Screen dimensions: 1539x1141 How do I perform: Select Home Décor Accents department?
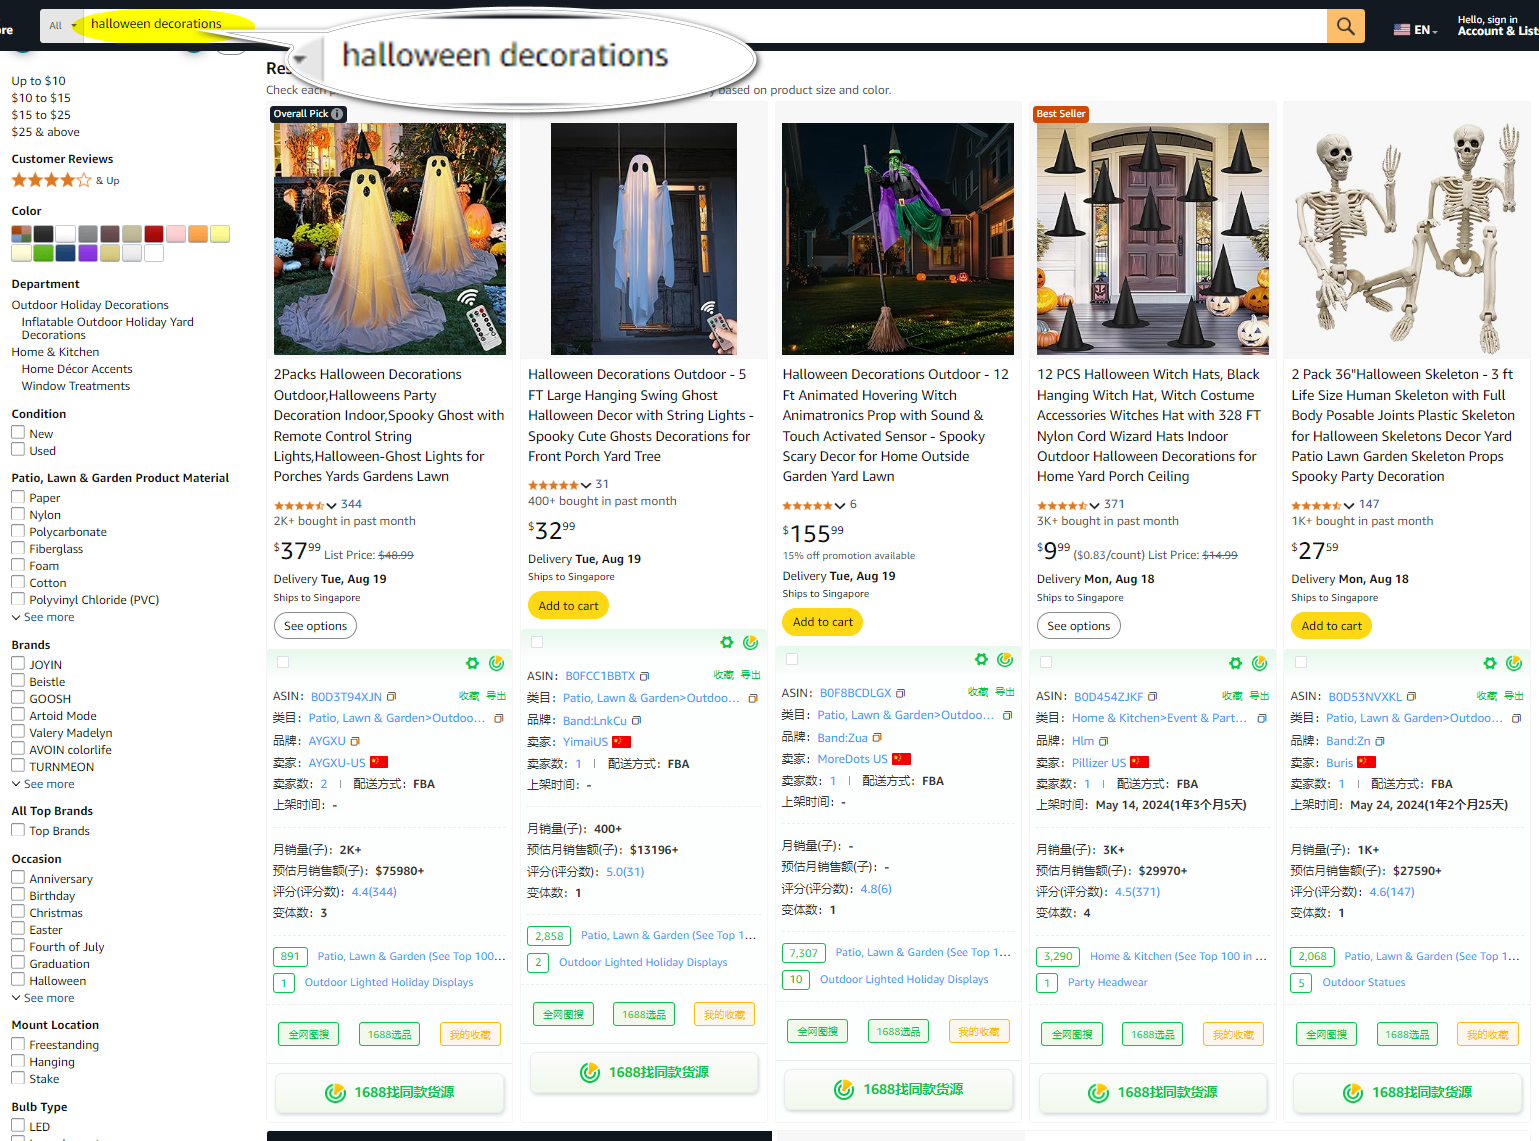click(x=77, y=369)
